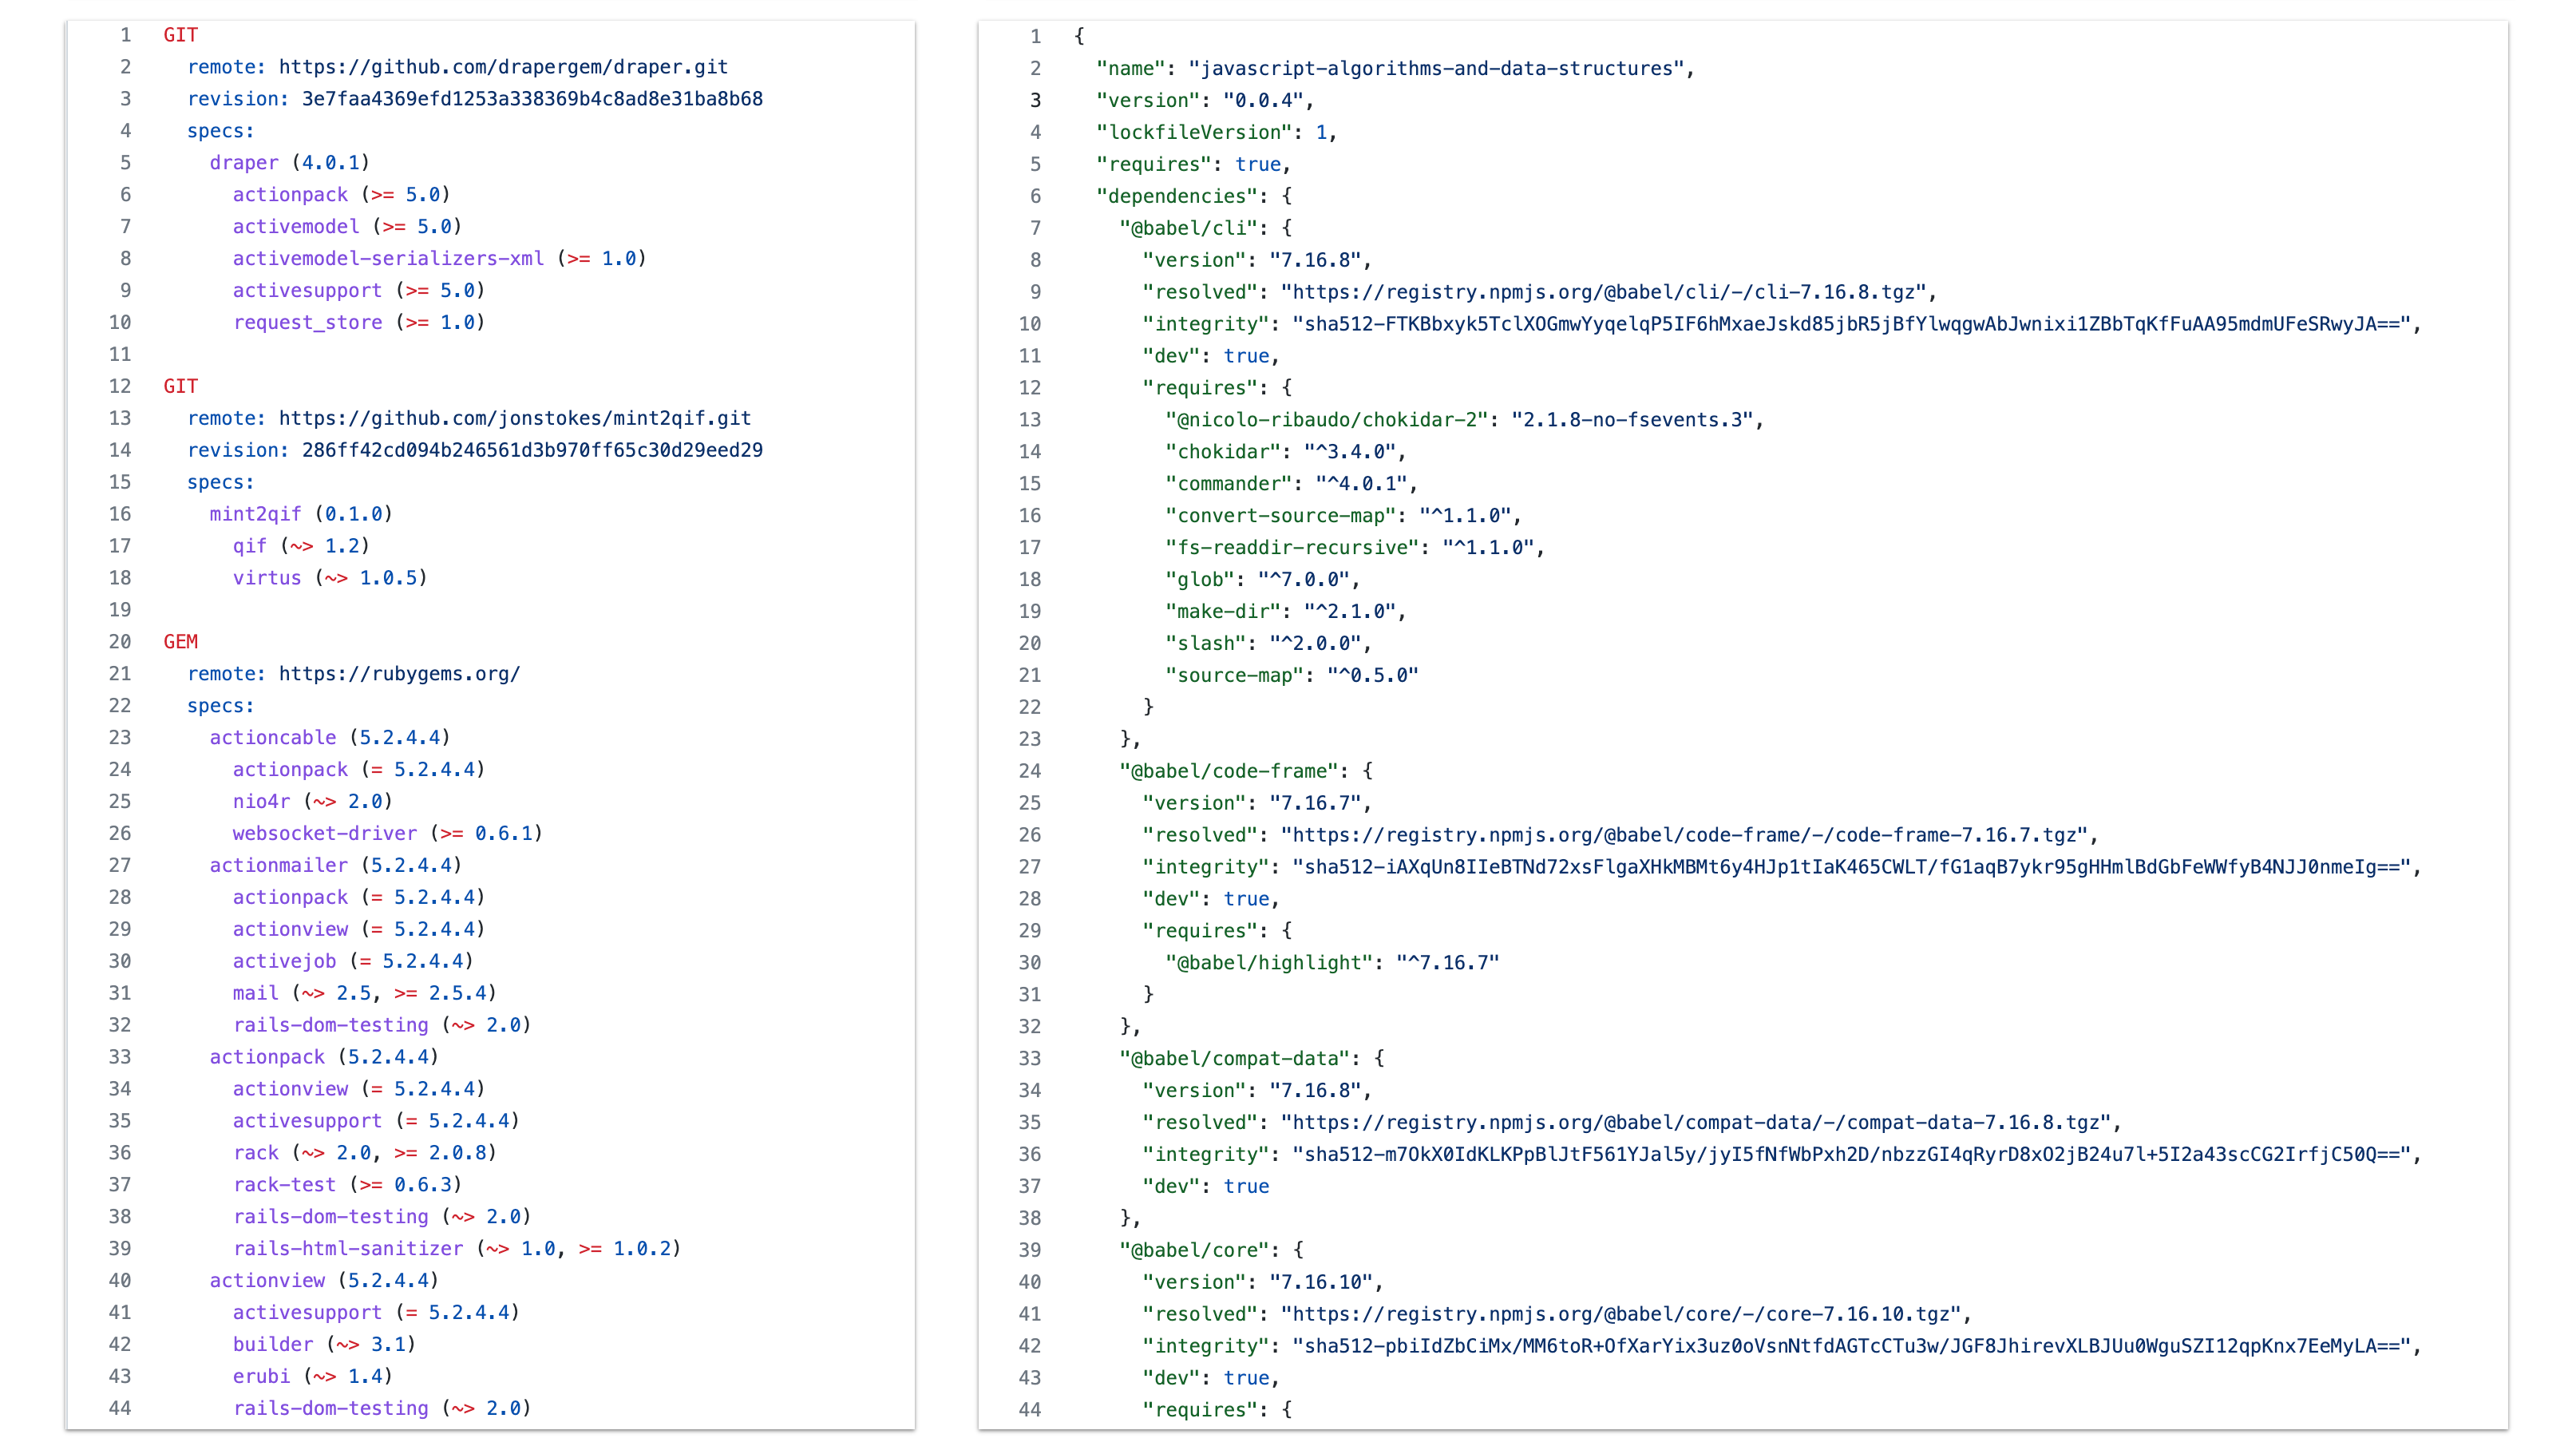Click 'activemodel-serializers-xml' dependency text
The image size is (2576, 1450).
(388, 258)
